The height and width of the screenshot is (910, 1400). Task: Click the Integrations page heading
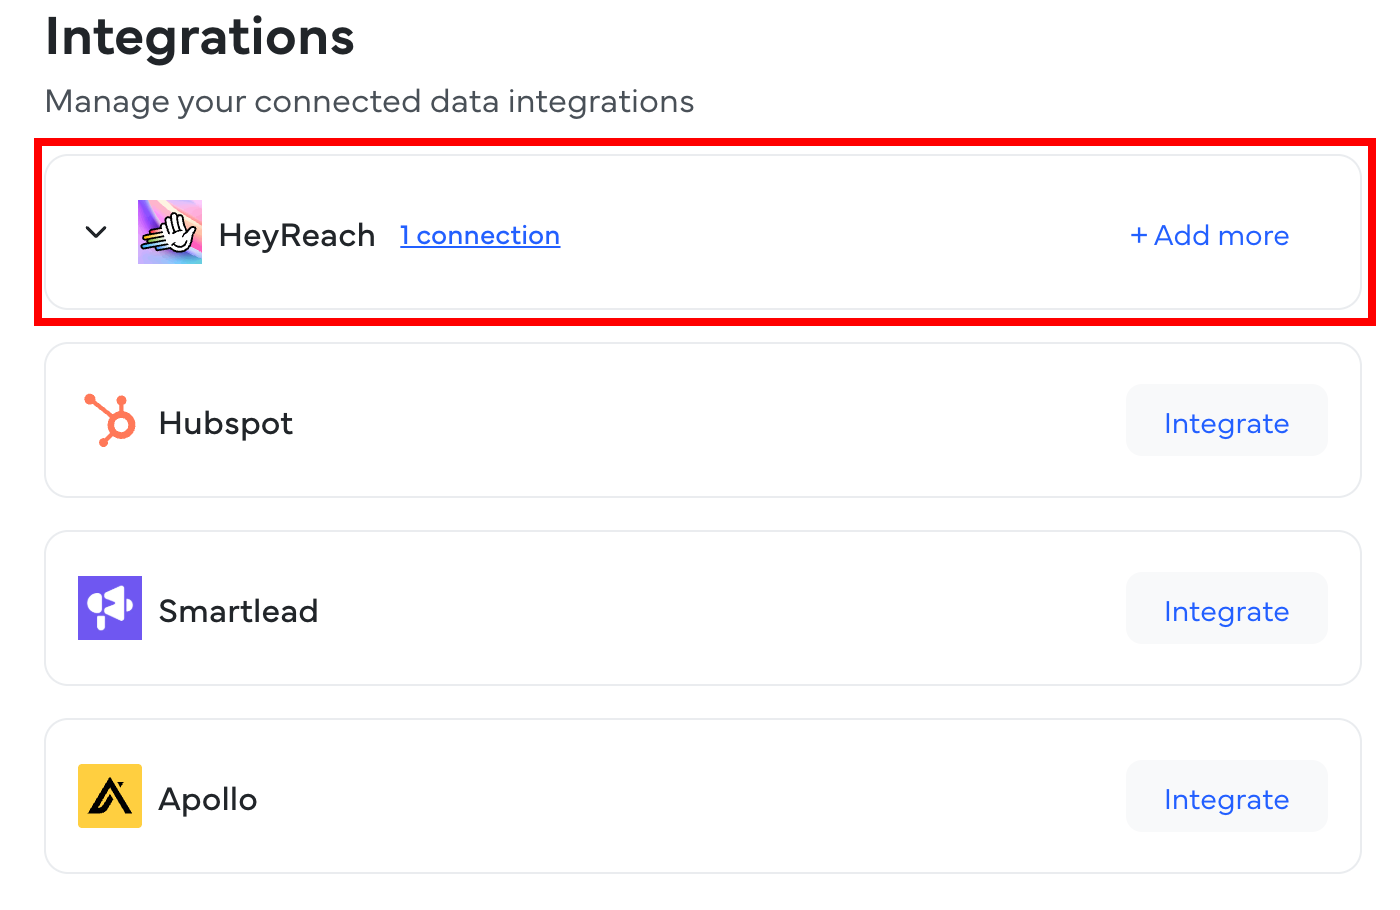click(x=200, y=38)
